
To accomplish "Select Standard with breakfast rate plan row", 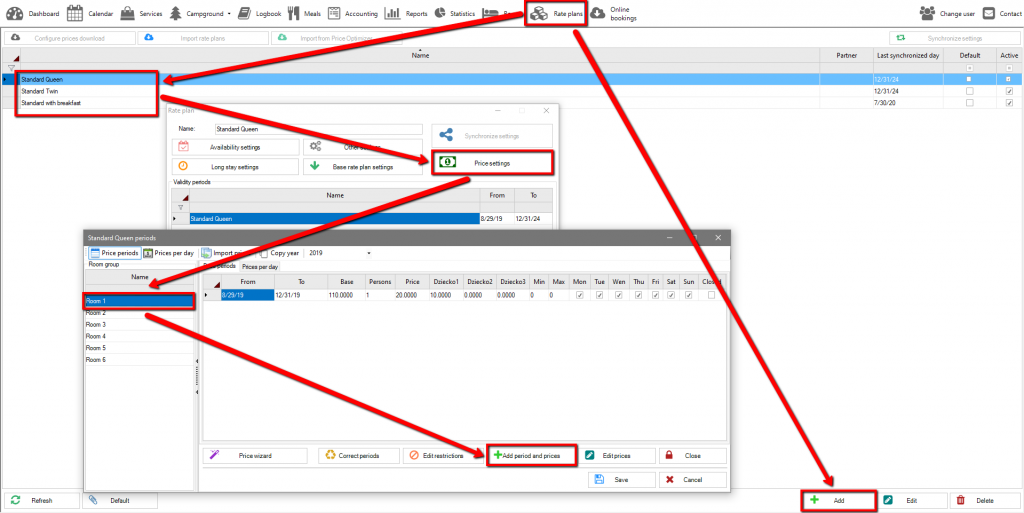I will 420,103.
